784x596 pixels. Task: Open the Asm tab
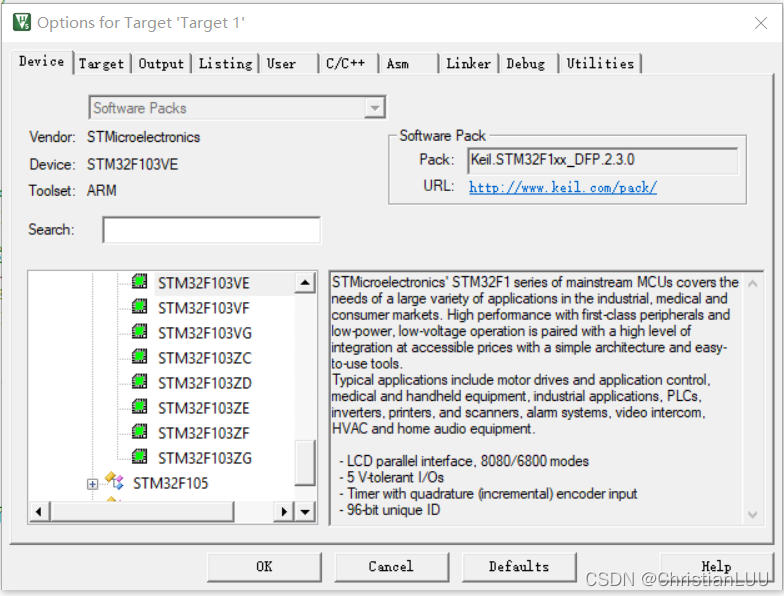pyautogui.click(x=408, y=64)
